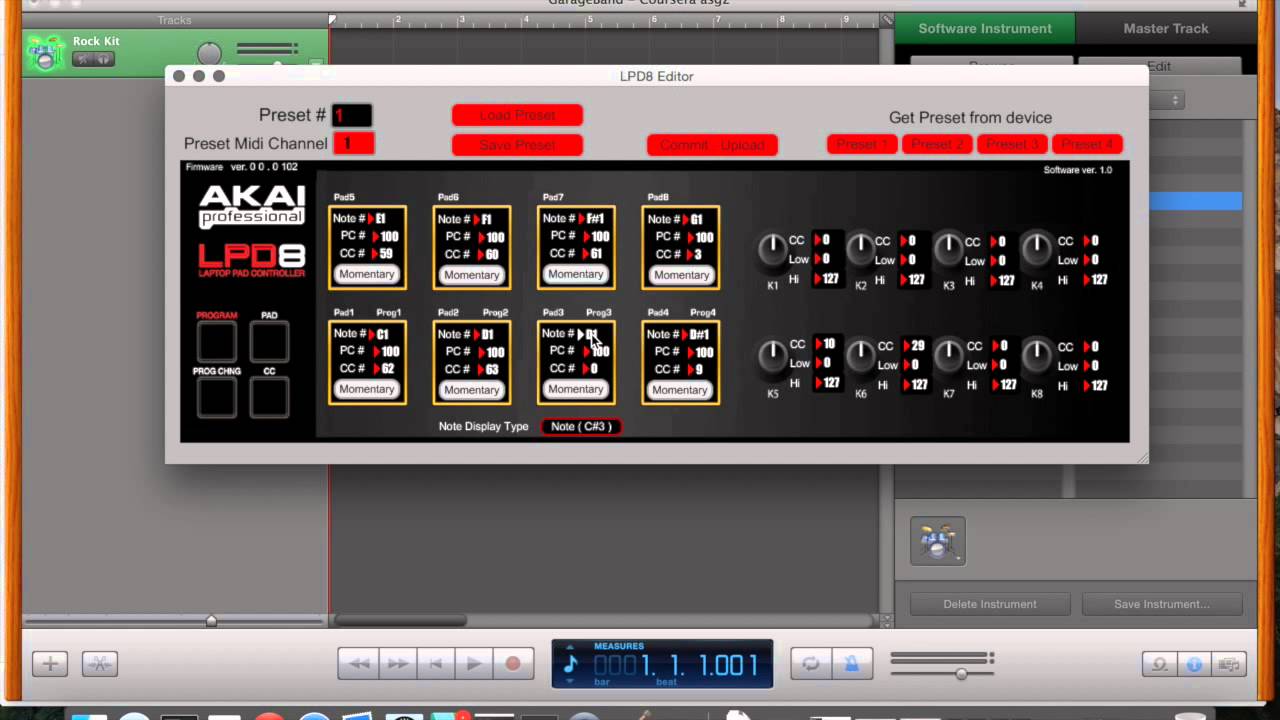Viewport: 1280px width, 720px height.
Task: Click the K6 knob
Action: (x=860, y=356)
